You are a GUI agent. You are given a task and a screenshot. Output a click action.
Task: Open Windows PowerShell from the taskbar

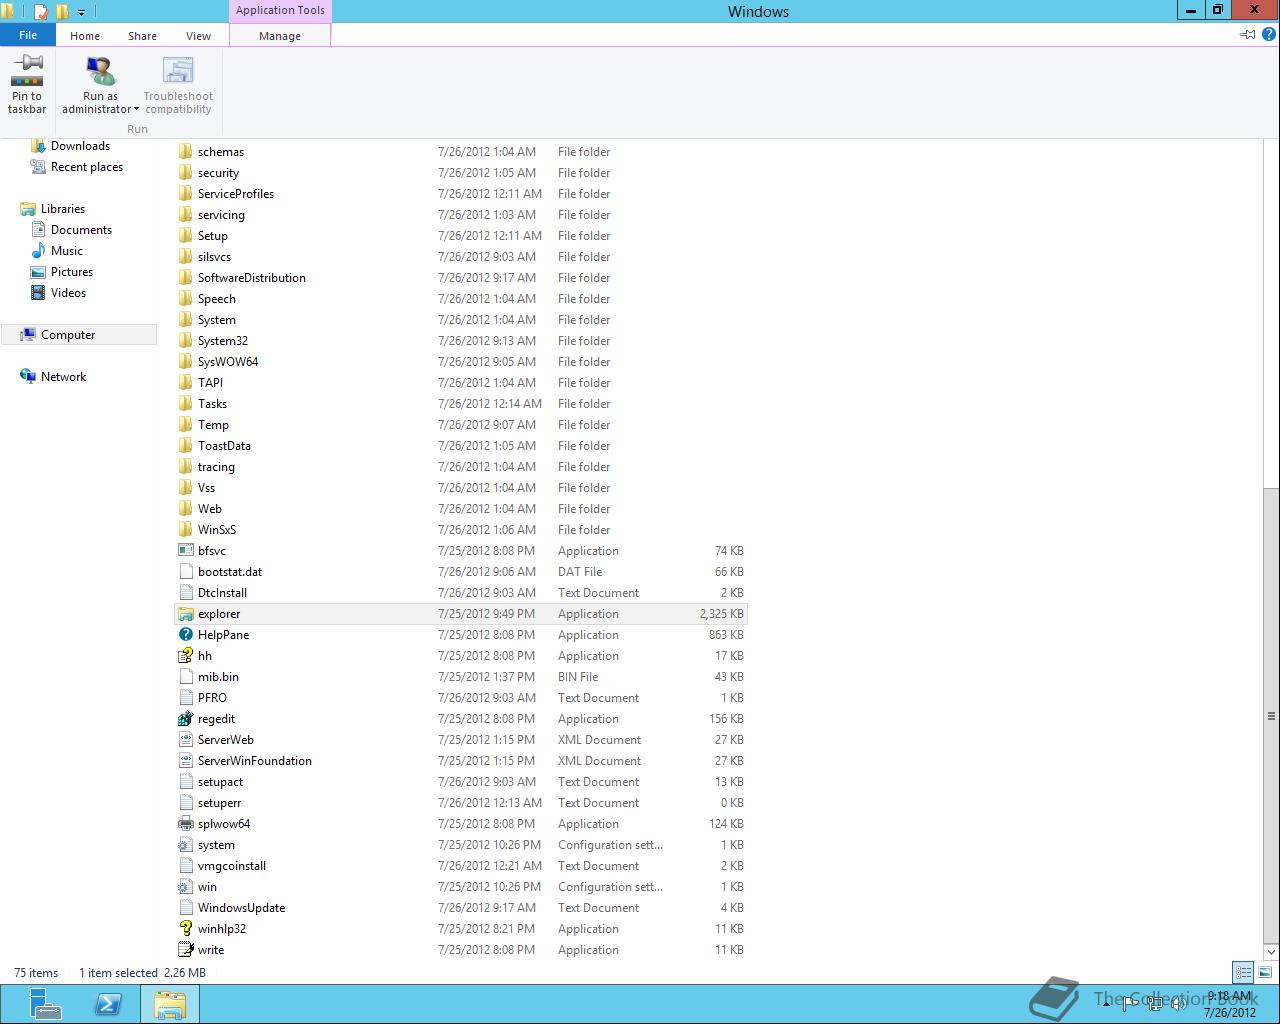click(x=108, y=1004)
